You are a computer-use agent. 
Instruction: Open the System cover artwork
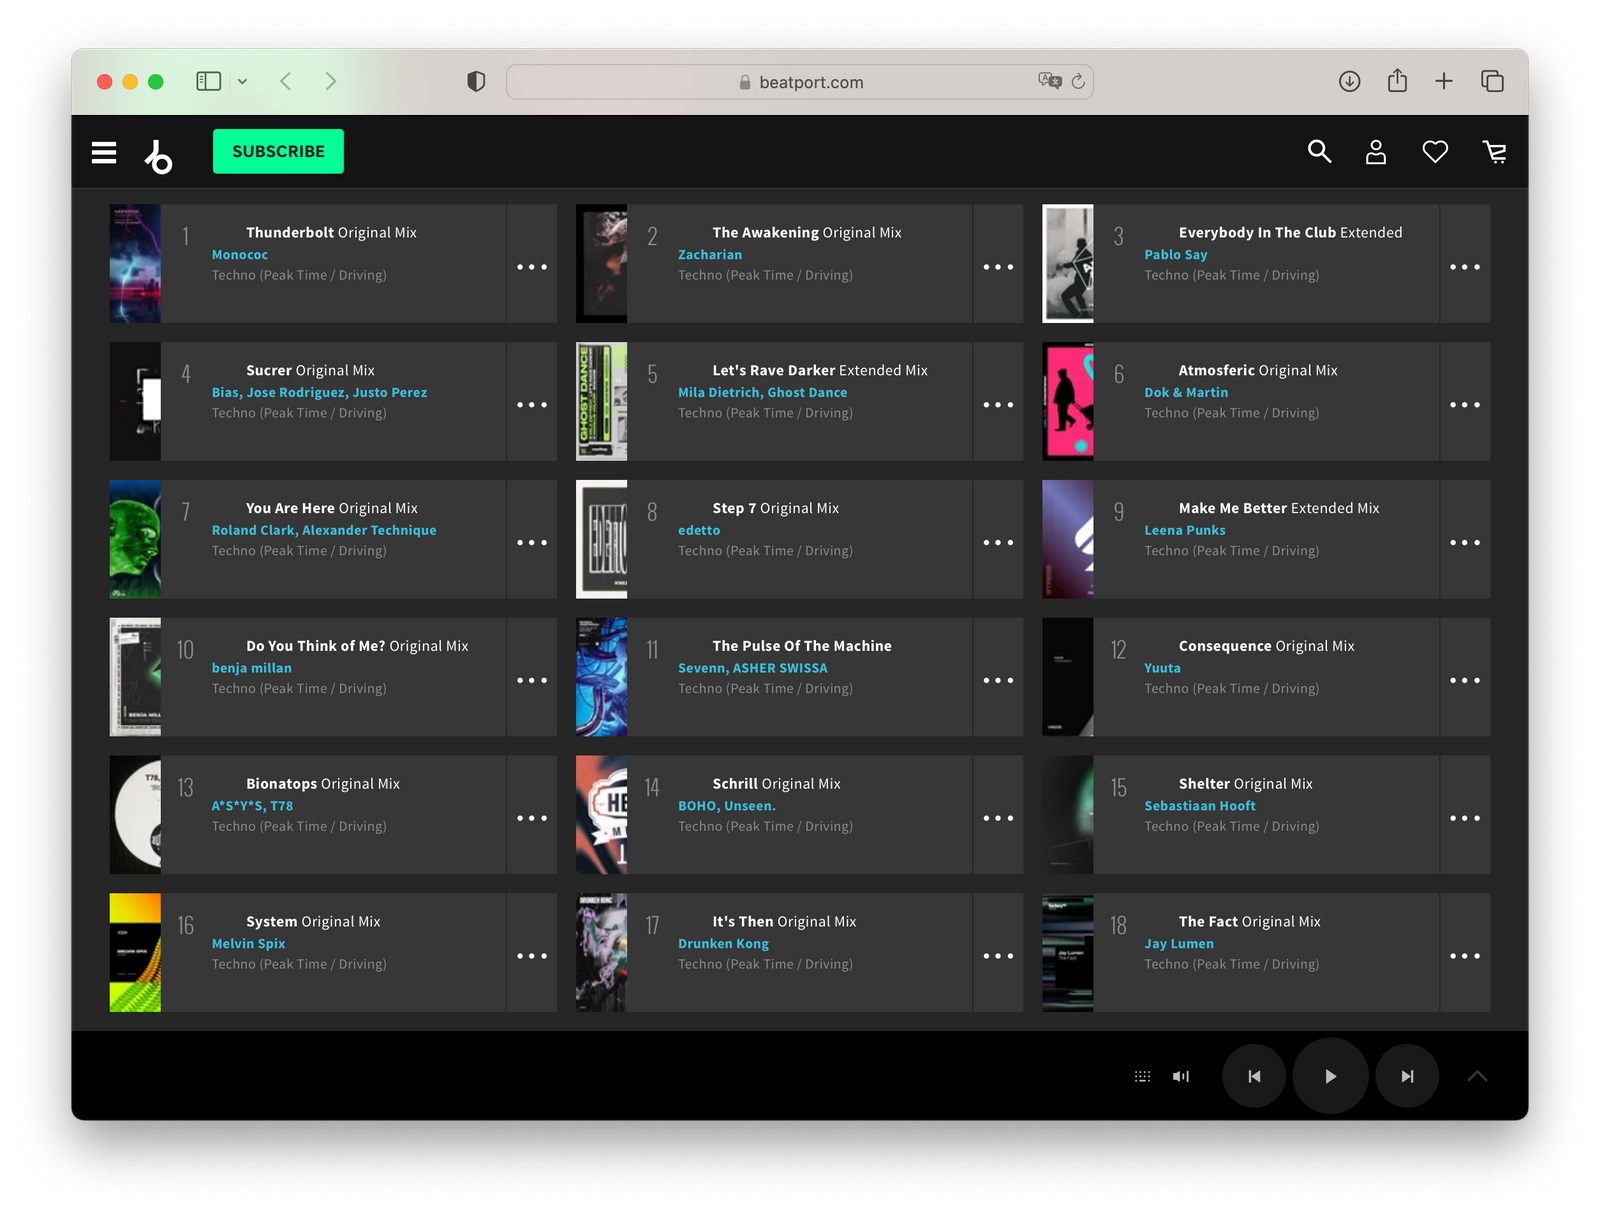pos(135,953)
